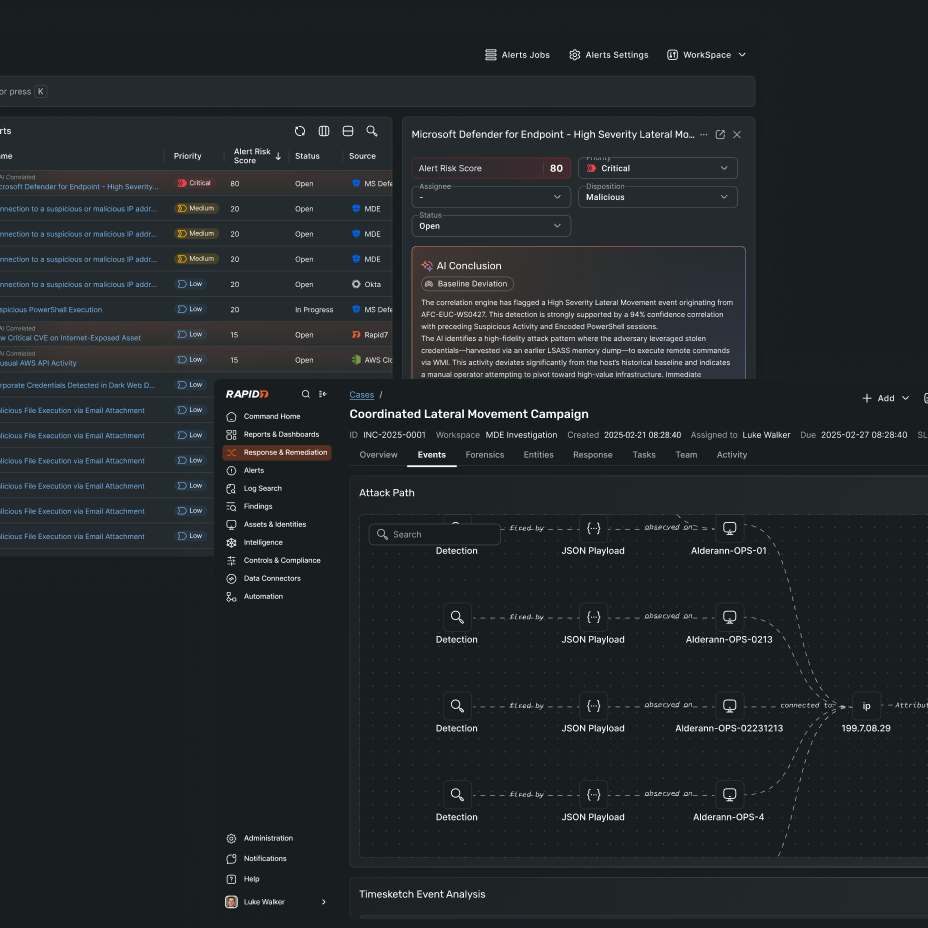This screenshot has height=928, width=928.
Task: Open Reports & Dashboards in sidebar
Action: [277, 435]
